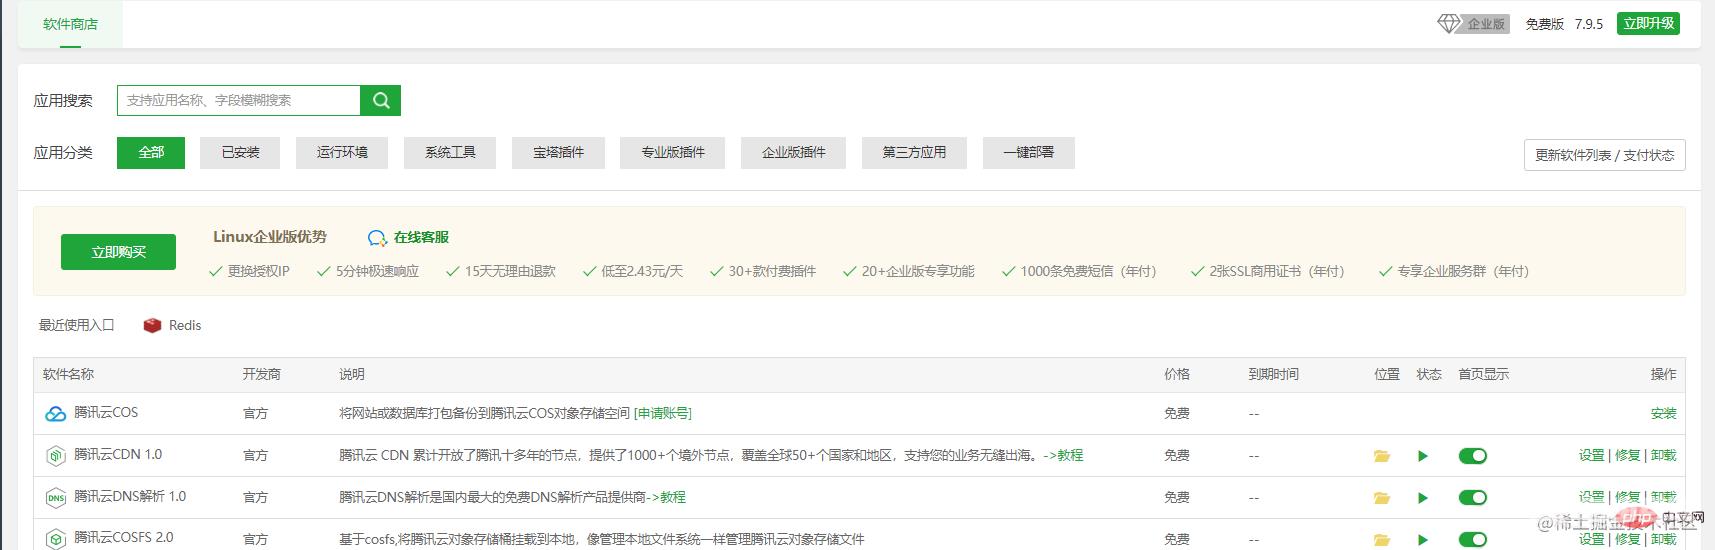Click the 立即升级 upgrade button
Screen dimensions: 1715x550
click(1648, 24)
